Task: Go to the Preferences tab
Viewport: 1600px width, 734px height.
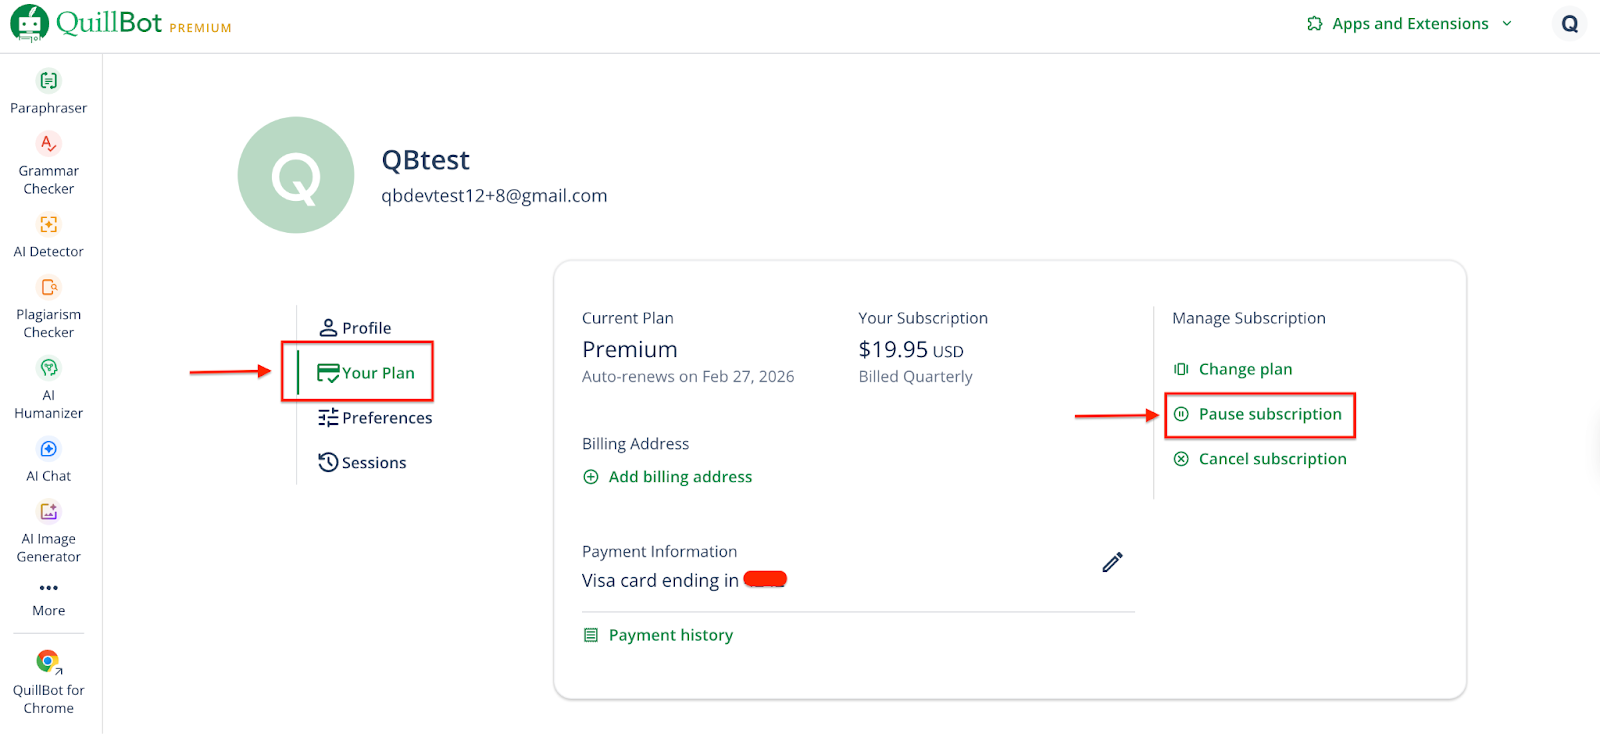Action: (x=376, y=418)
